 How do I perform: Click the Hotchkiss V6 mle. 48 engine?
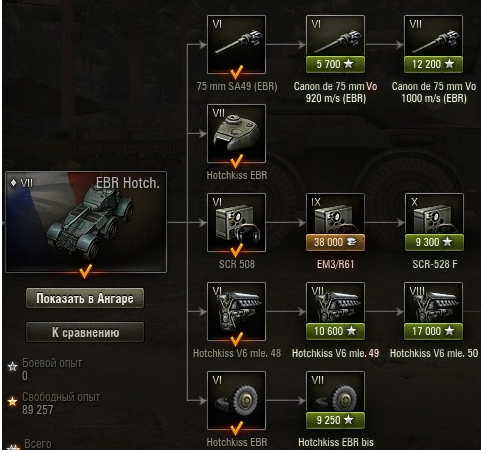(x=236, y=311)
